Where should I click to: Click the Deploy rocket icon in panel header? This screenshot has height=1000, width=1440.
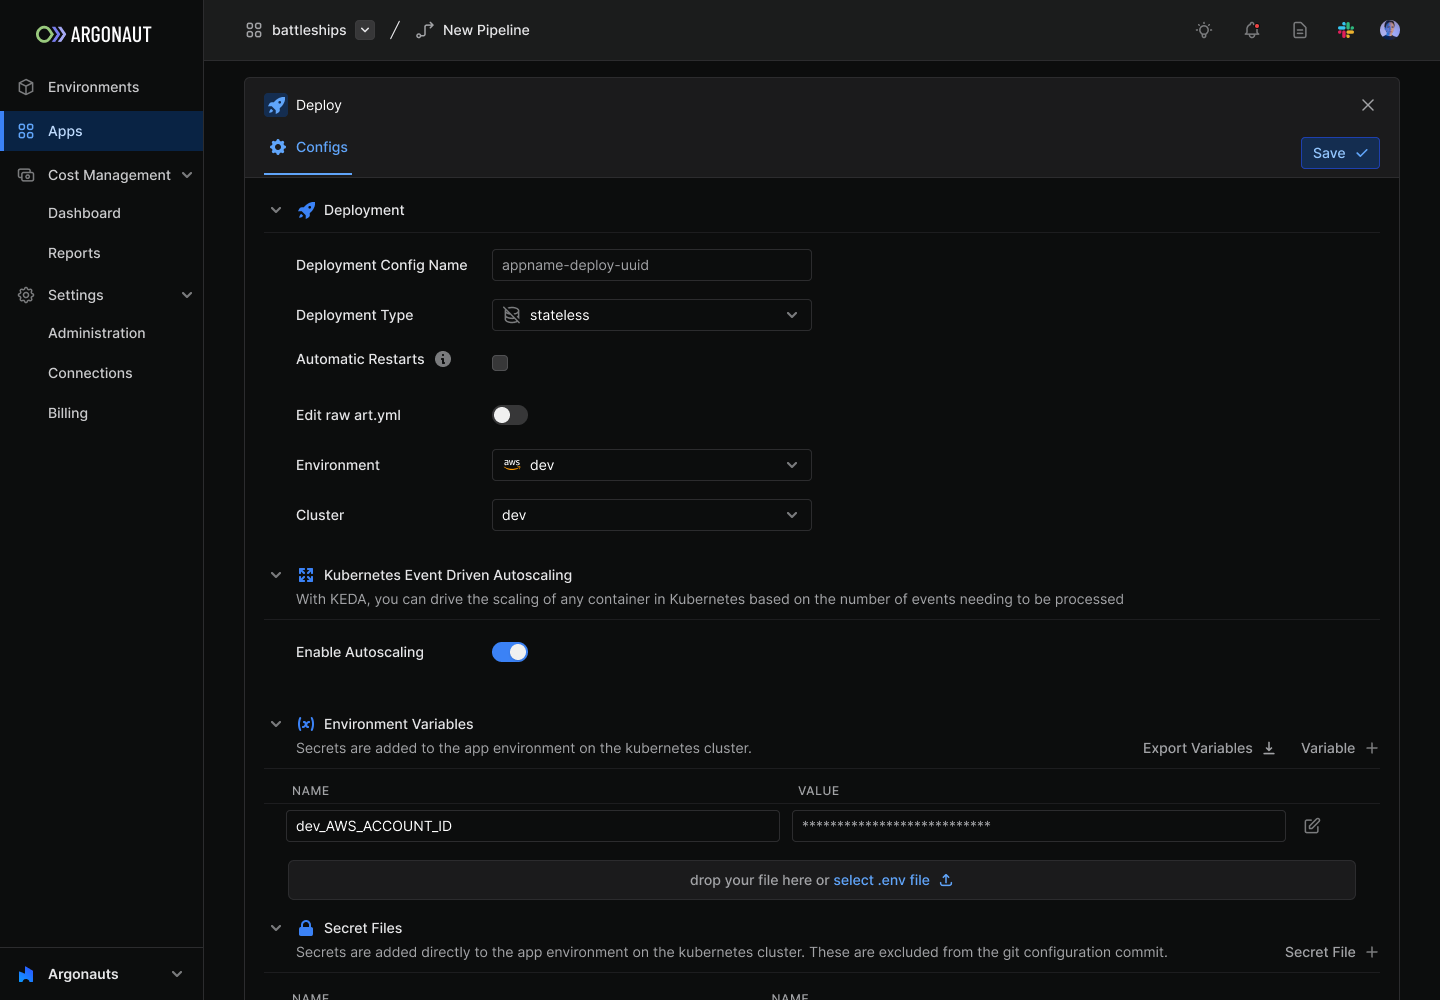pos(276,105)
